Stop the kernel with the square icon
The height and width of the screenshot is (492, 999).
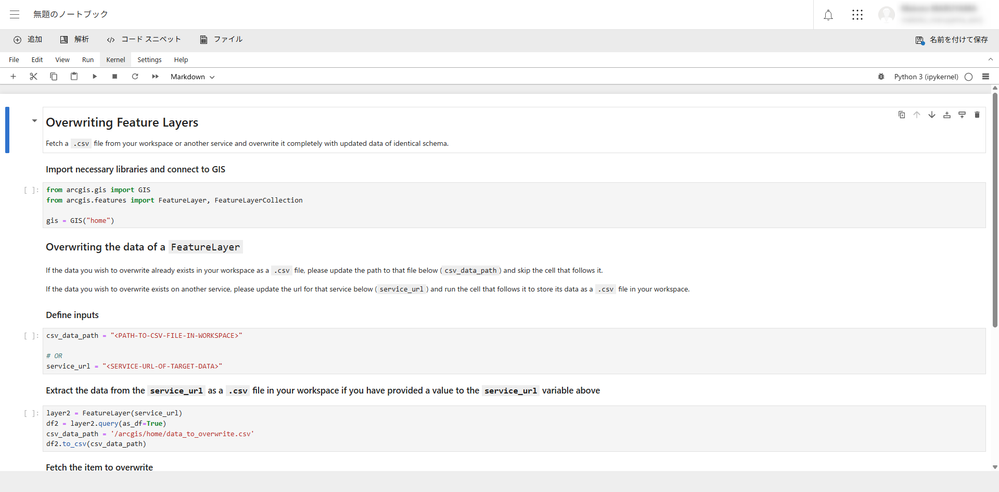pos(115,76)
